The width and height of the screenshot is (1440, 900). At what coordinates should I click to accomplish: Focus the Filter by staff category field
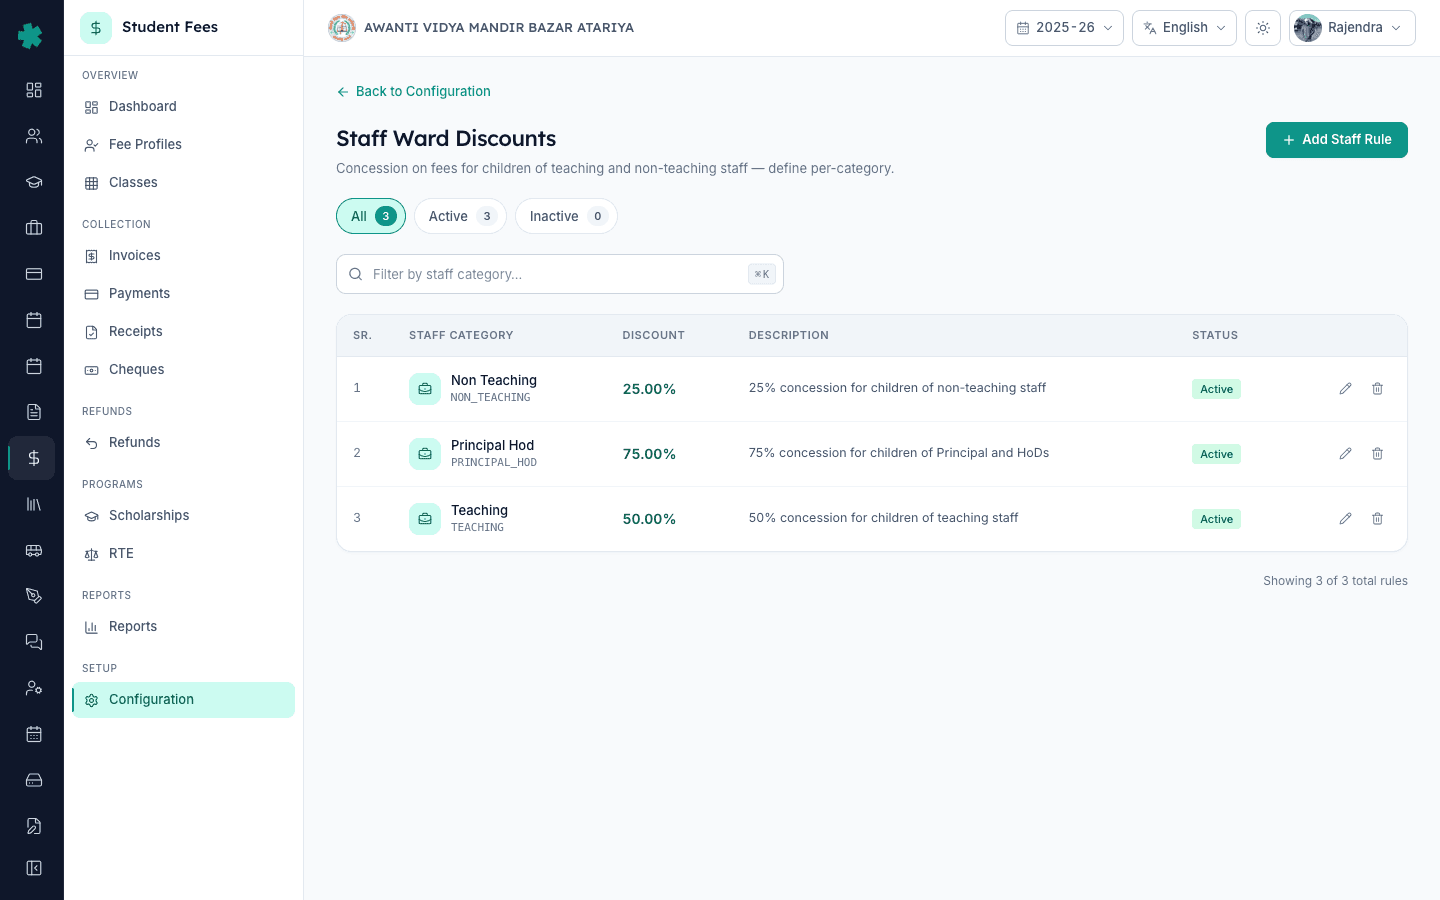tap(560, 274)
